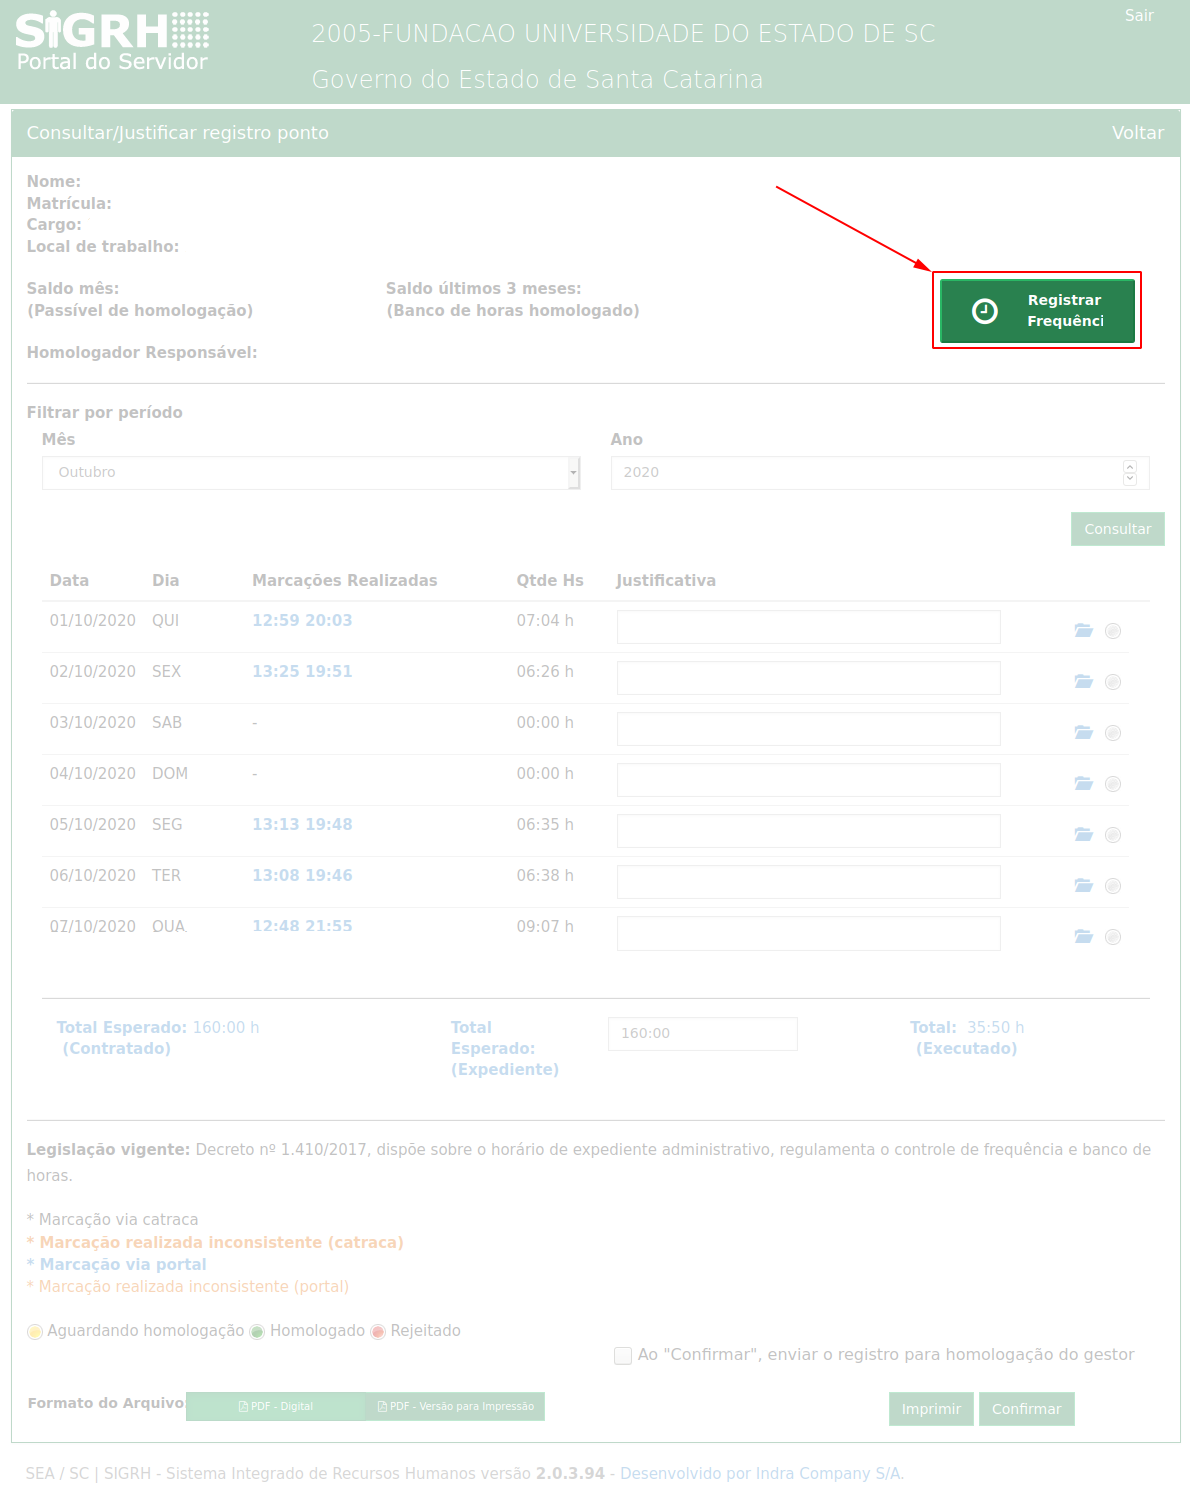Screen dimensions: 1190x1489
Task: Open Indra Company S/A developer link
Action: (x=761, y=1473)
